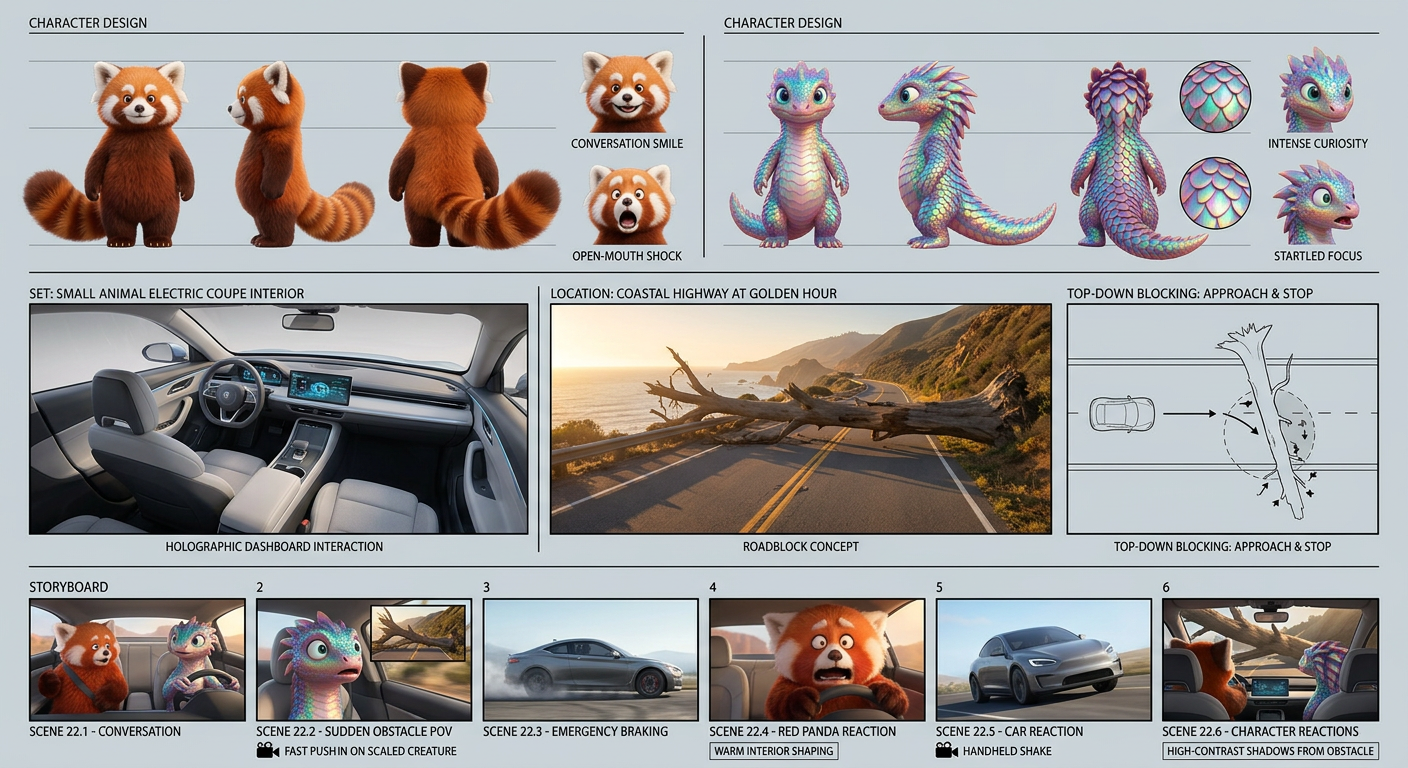The height and width of the screenshot is (768, 1408).
Task: Click the camera icon beside Handheld Shake
Action: (946, 751)
